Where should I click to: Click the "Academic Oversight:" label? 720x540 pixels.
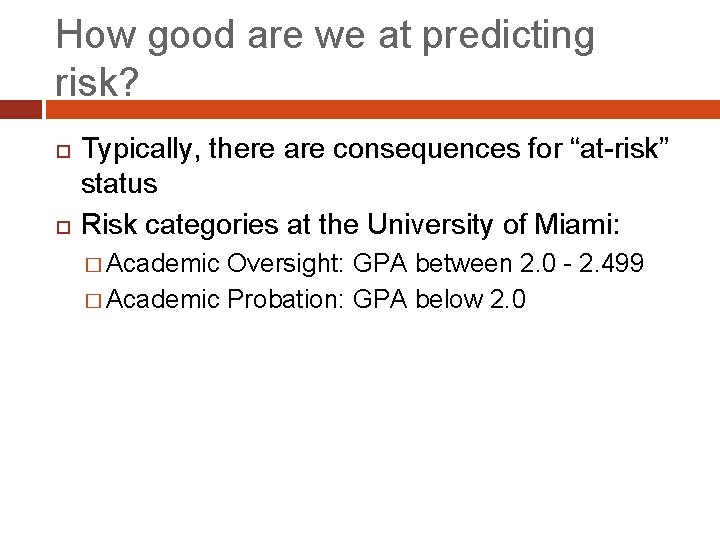click(x=226, y=264)
